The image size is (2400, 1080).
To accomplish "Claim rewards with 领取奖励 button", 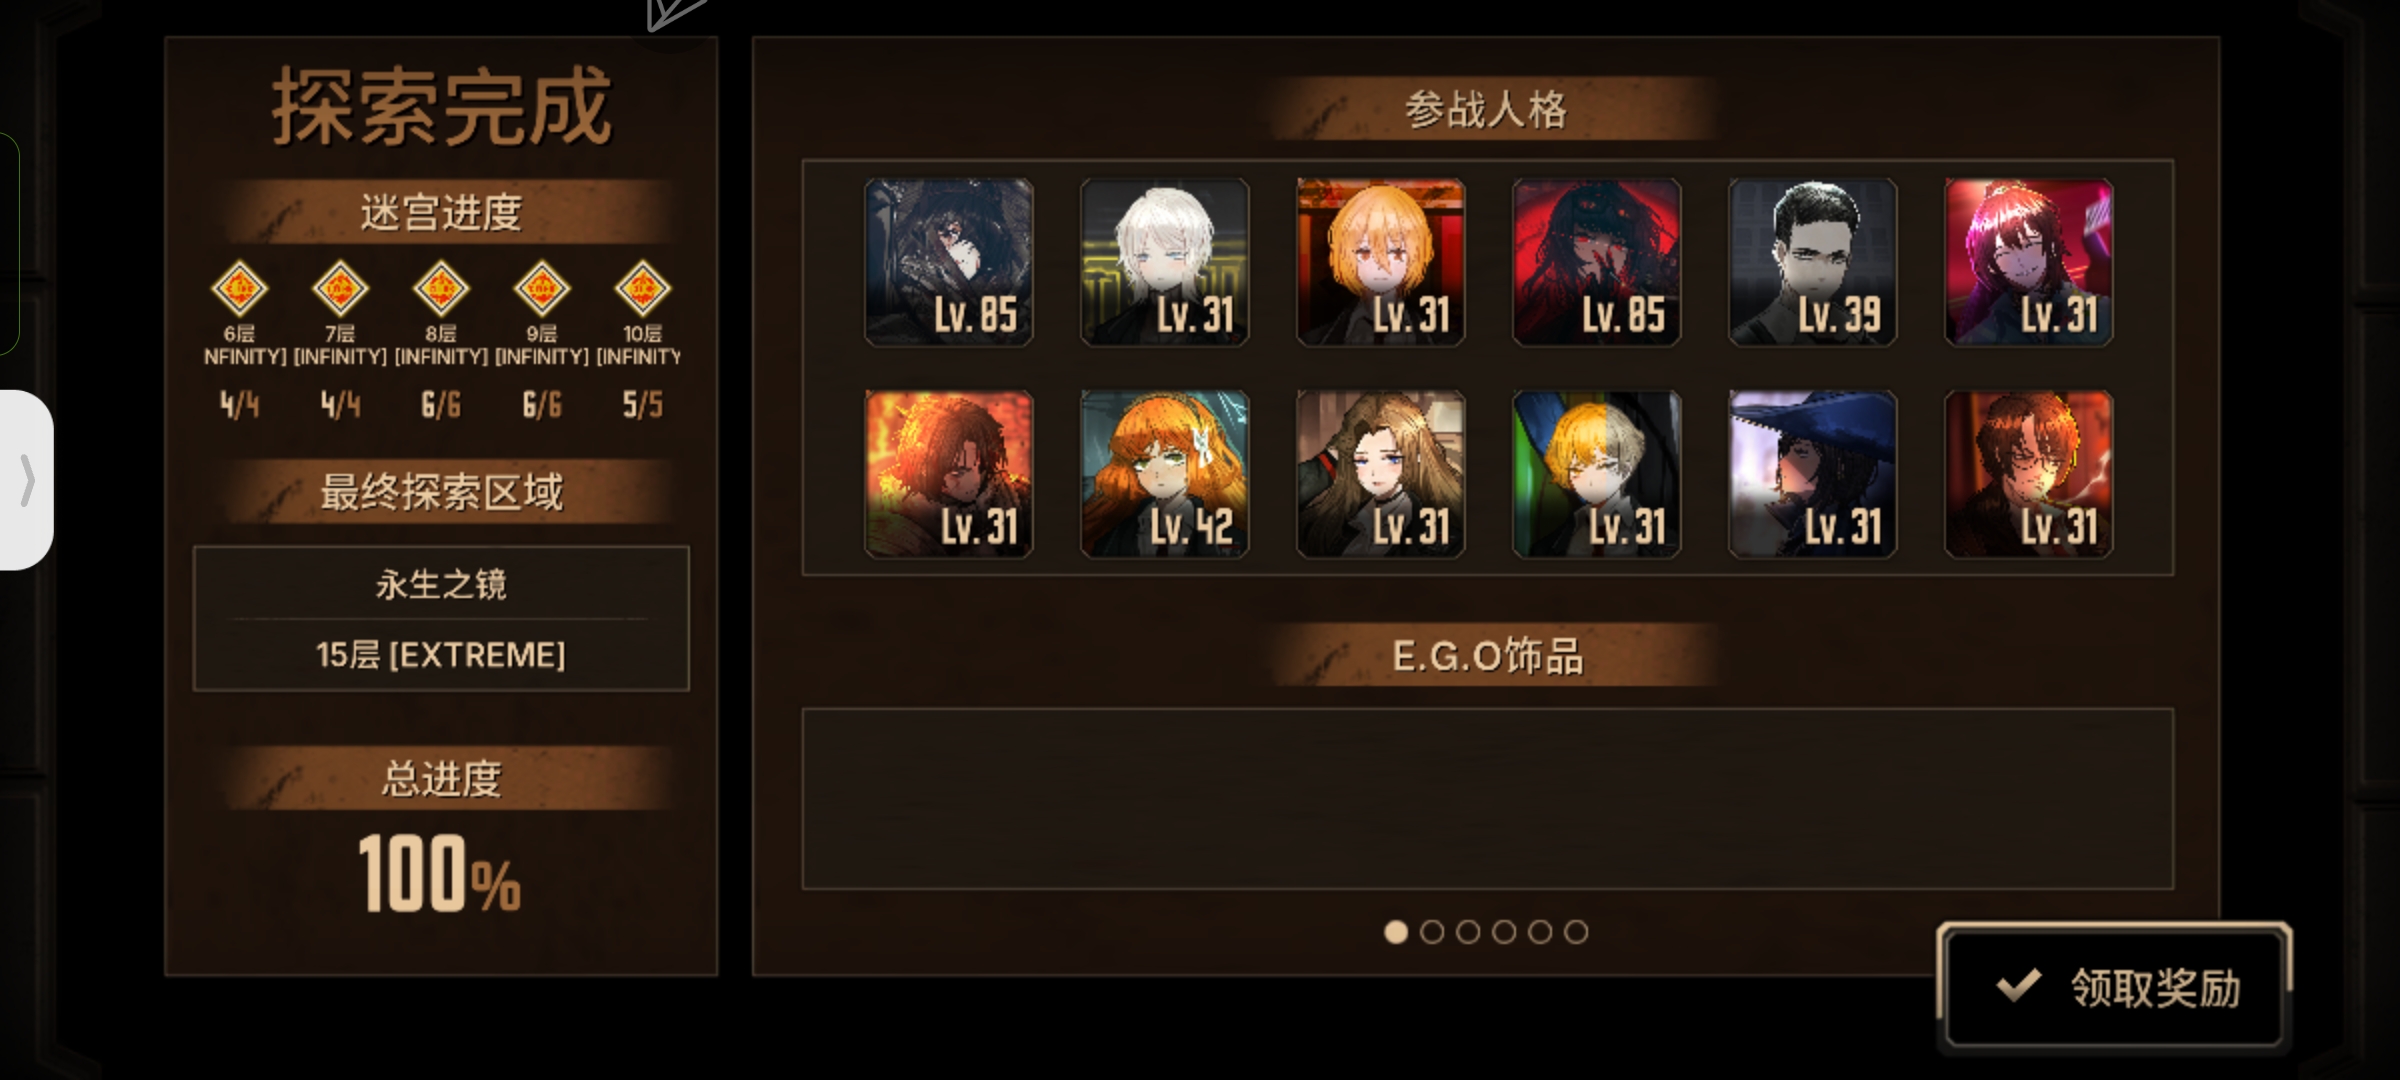I will tap(2114, 987).
